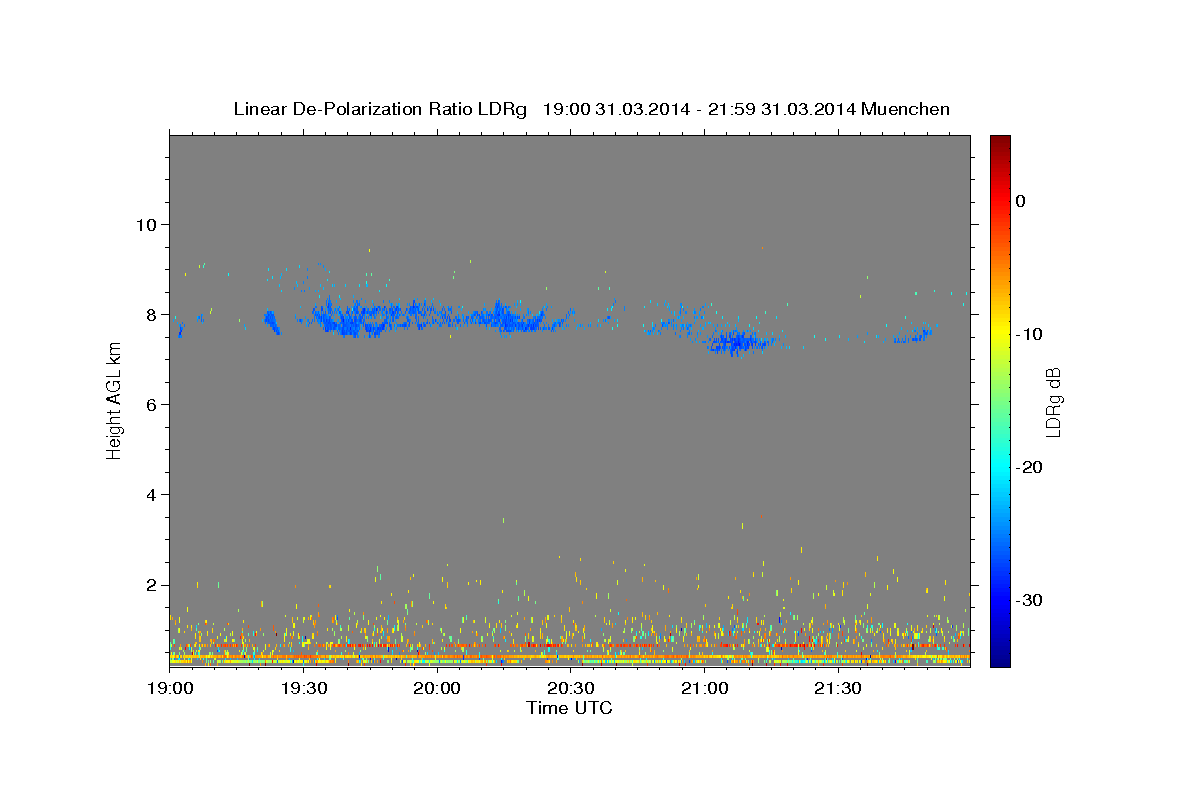This screenshot has height=800, width=1200.
Task: Click the height tick label 6
Action: [152, 404]
